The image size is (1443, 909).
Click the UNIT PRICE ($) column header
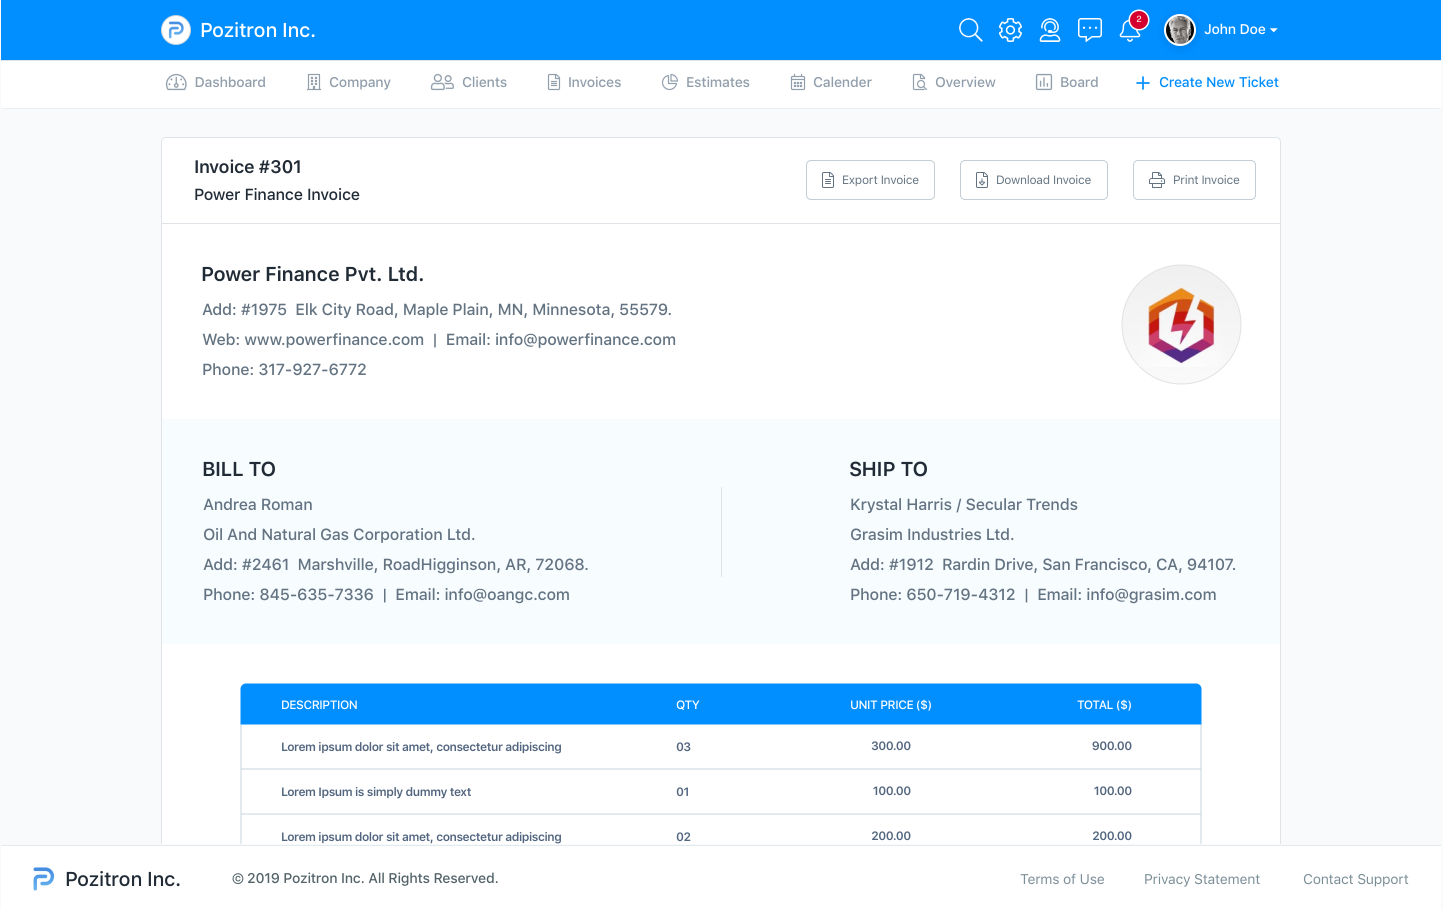pyautogui.click(x=891, y=705)
